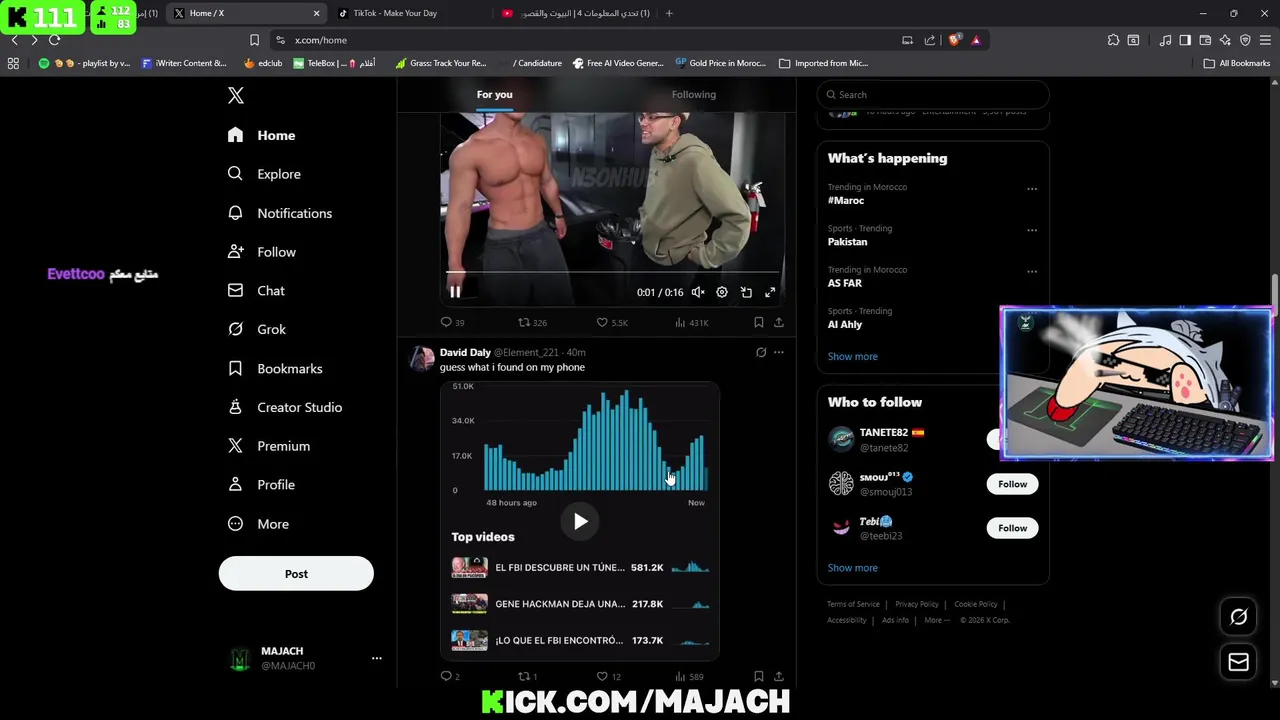
Task: Reload the page in the browser
Action: 54,40
